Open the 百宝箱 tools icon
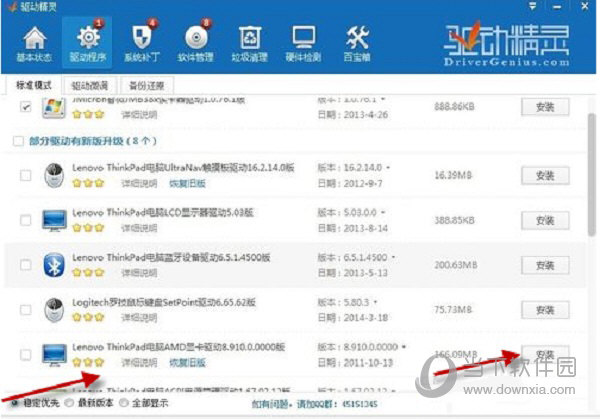Viewport: 600px width, 419px height. (x=357, y=43)
